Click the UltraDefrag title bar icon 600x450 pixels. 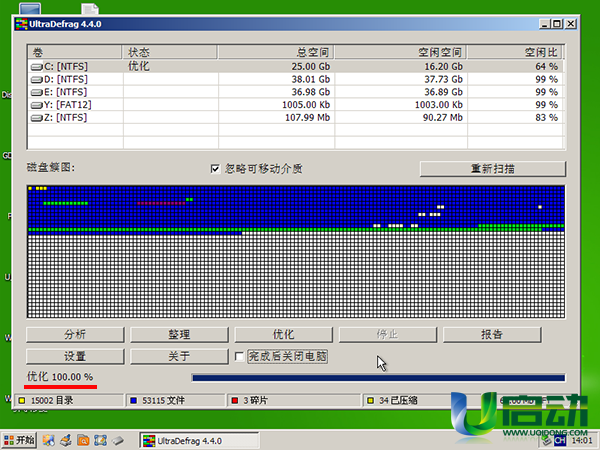coord(21,24)
